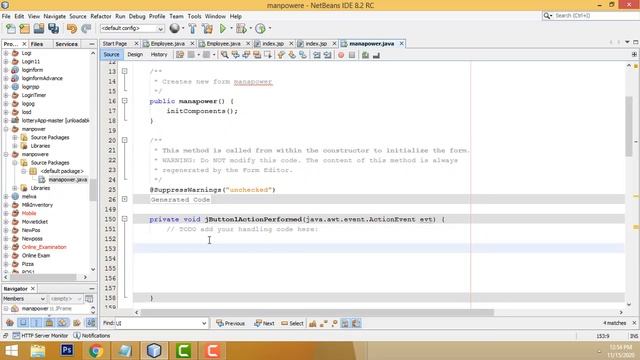Click the Previous button in find bar
Viewport: 640px width, 360px height.
click(x=231, y=323)
